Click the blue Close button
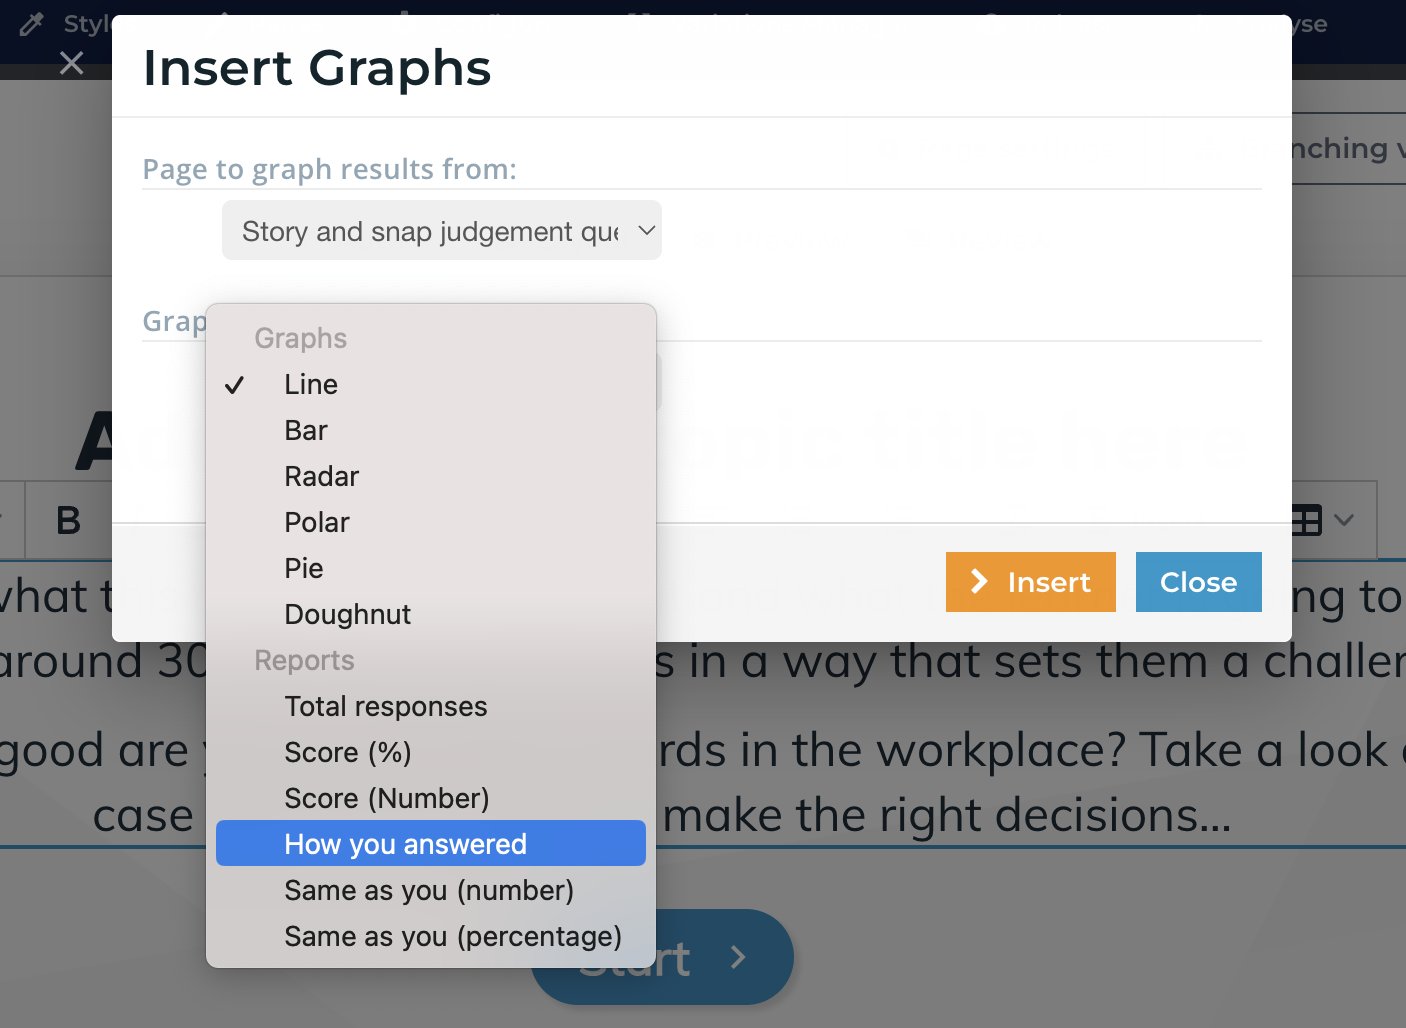Viewport: 1406px width, 1028px height. coord(1199,582)
